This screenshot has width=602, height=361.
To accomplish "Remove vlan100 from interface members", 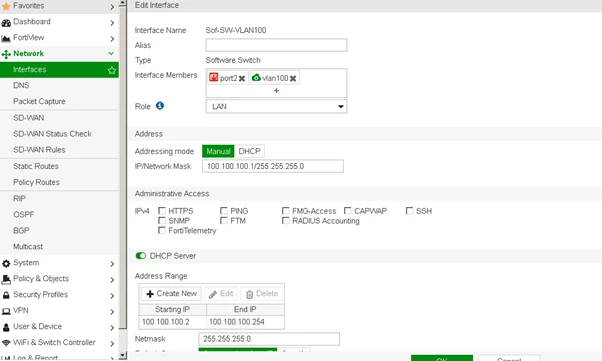I will coord(293,78).
